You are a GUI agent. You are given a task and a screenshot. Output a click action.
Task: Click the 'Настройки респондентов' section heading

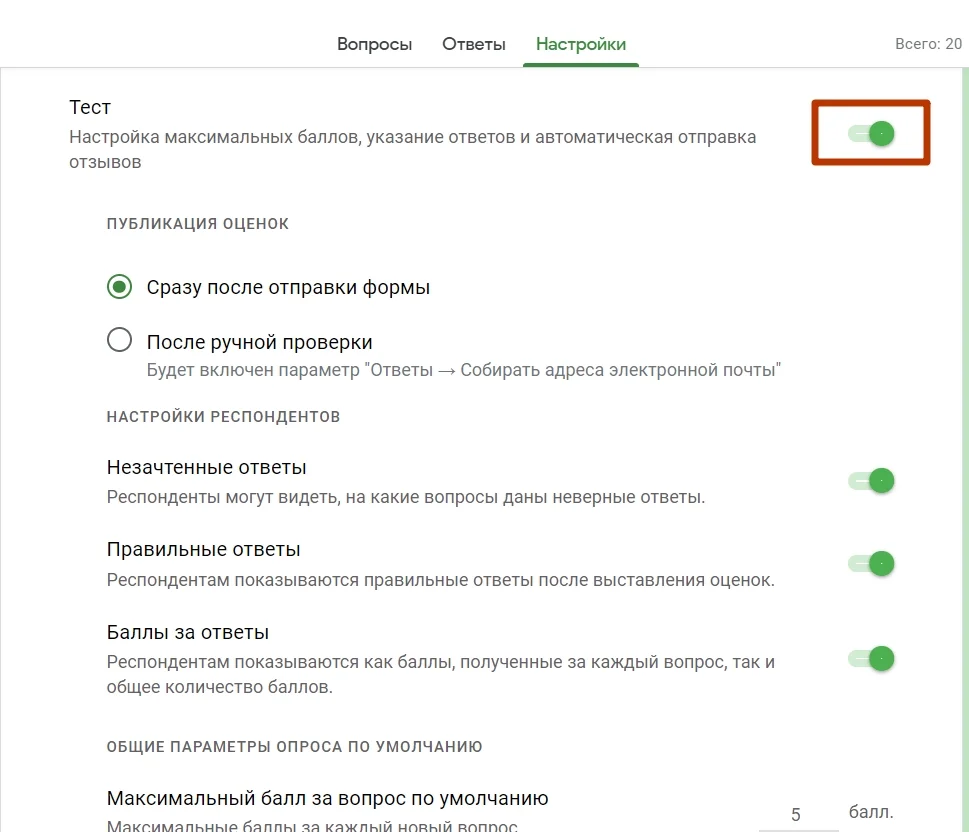tap(223, 417)
